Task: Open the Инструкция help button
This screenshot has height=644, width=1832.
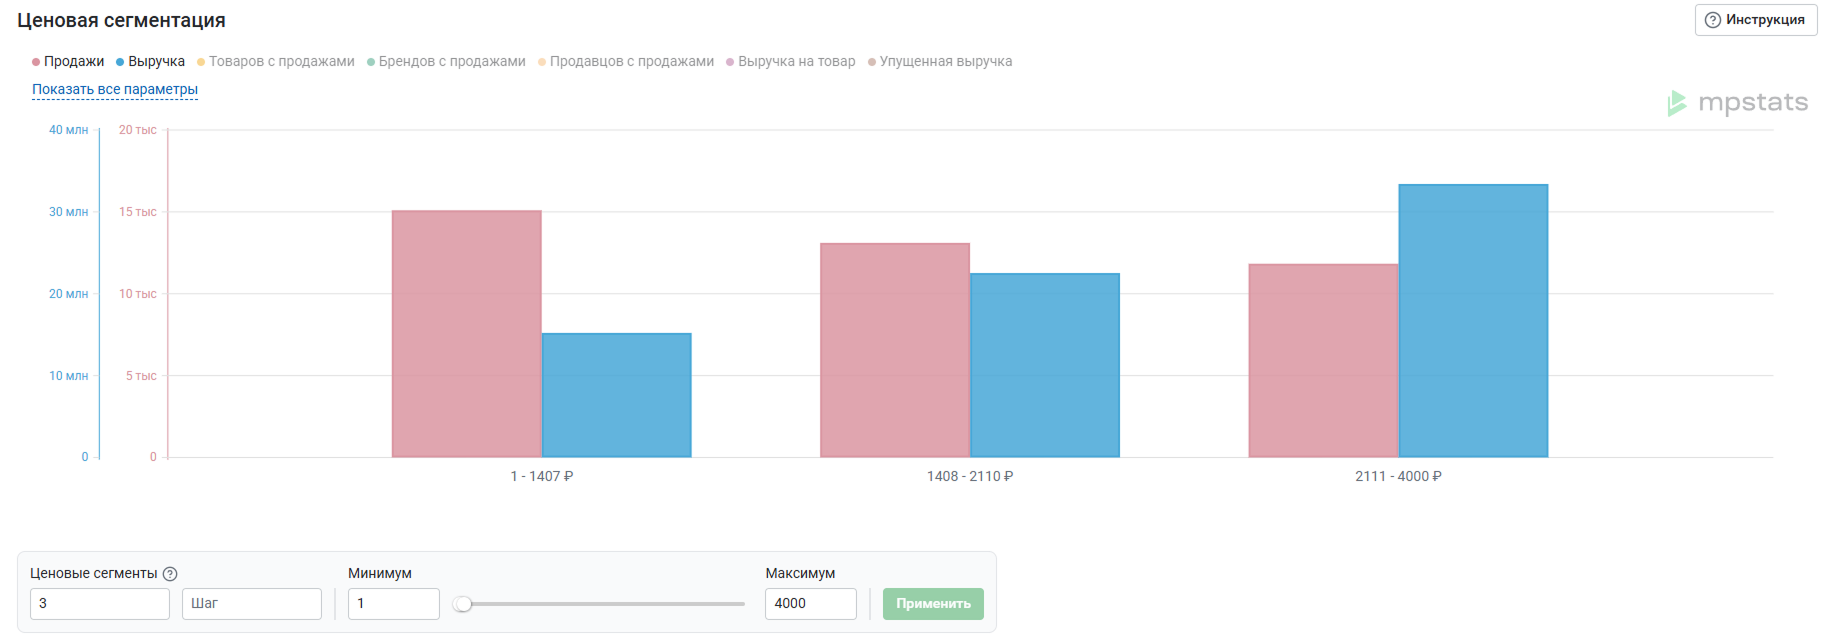Action: 1755,20
